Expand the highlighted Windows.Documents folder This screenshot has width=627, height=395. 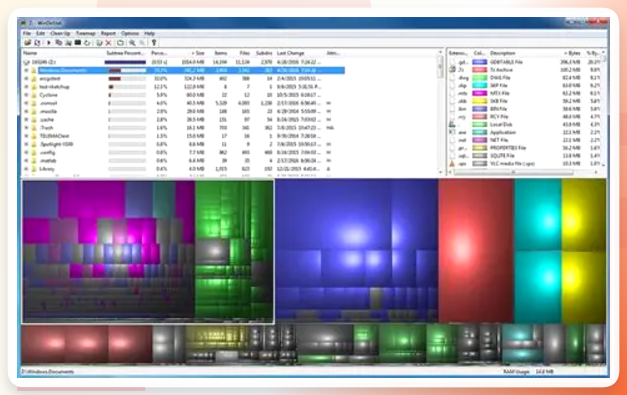[26, 70]
